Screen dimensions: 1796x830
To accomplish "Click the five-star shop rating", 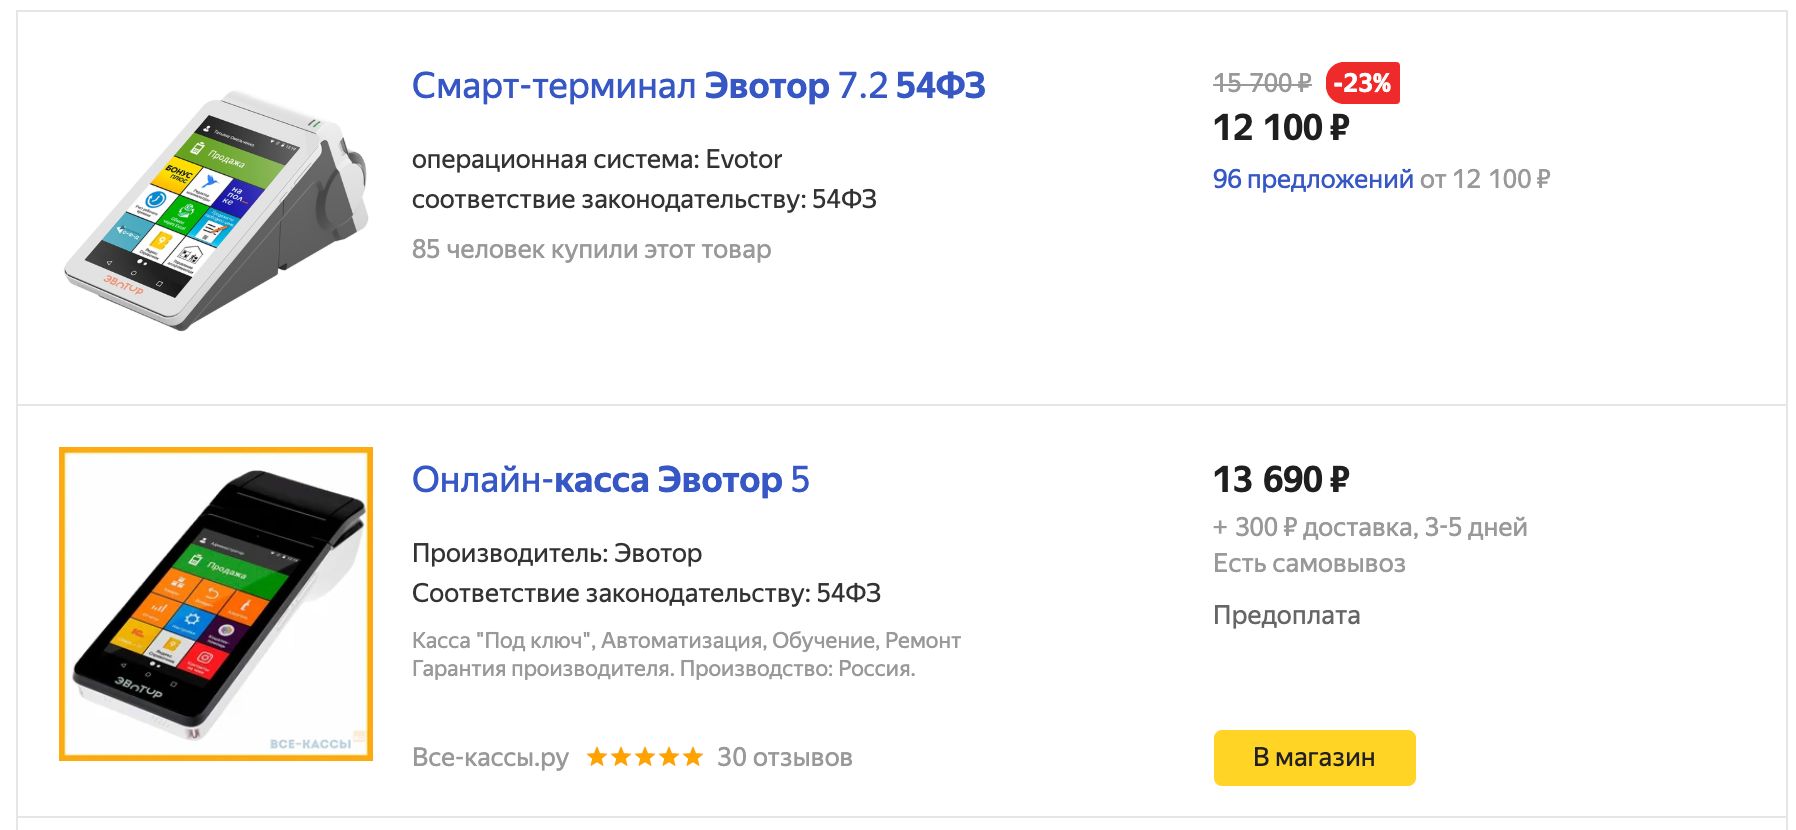I will [644, 757].
